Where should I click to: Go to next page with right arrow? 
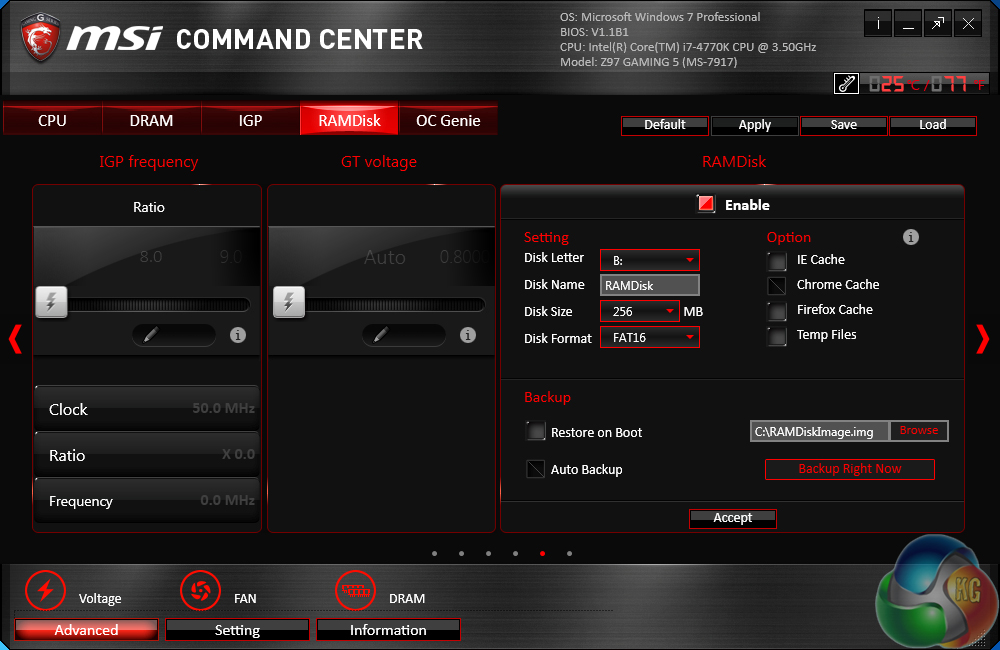983,339
